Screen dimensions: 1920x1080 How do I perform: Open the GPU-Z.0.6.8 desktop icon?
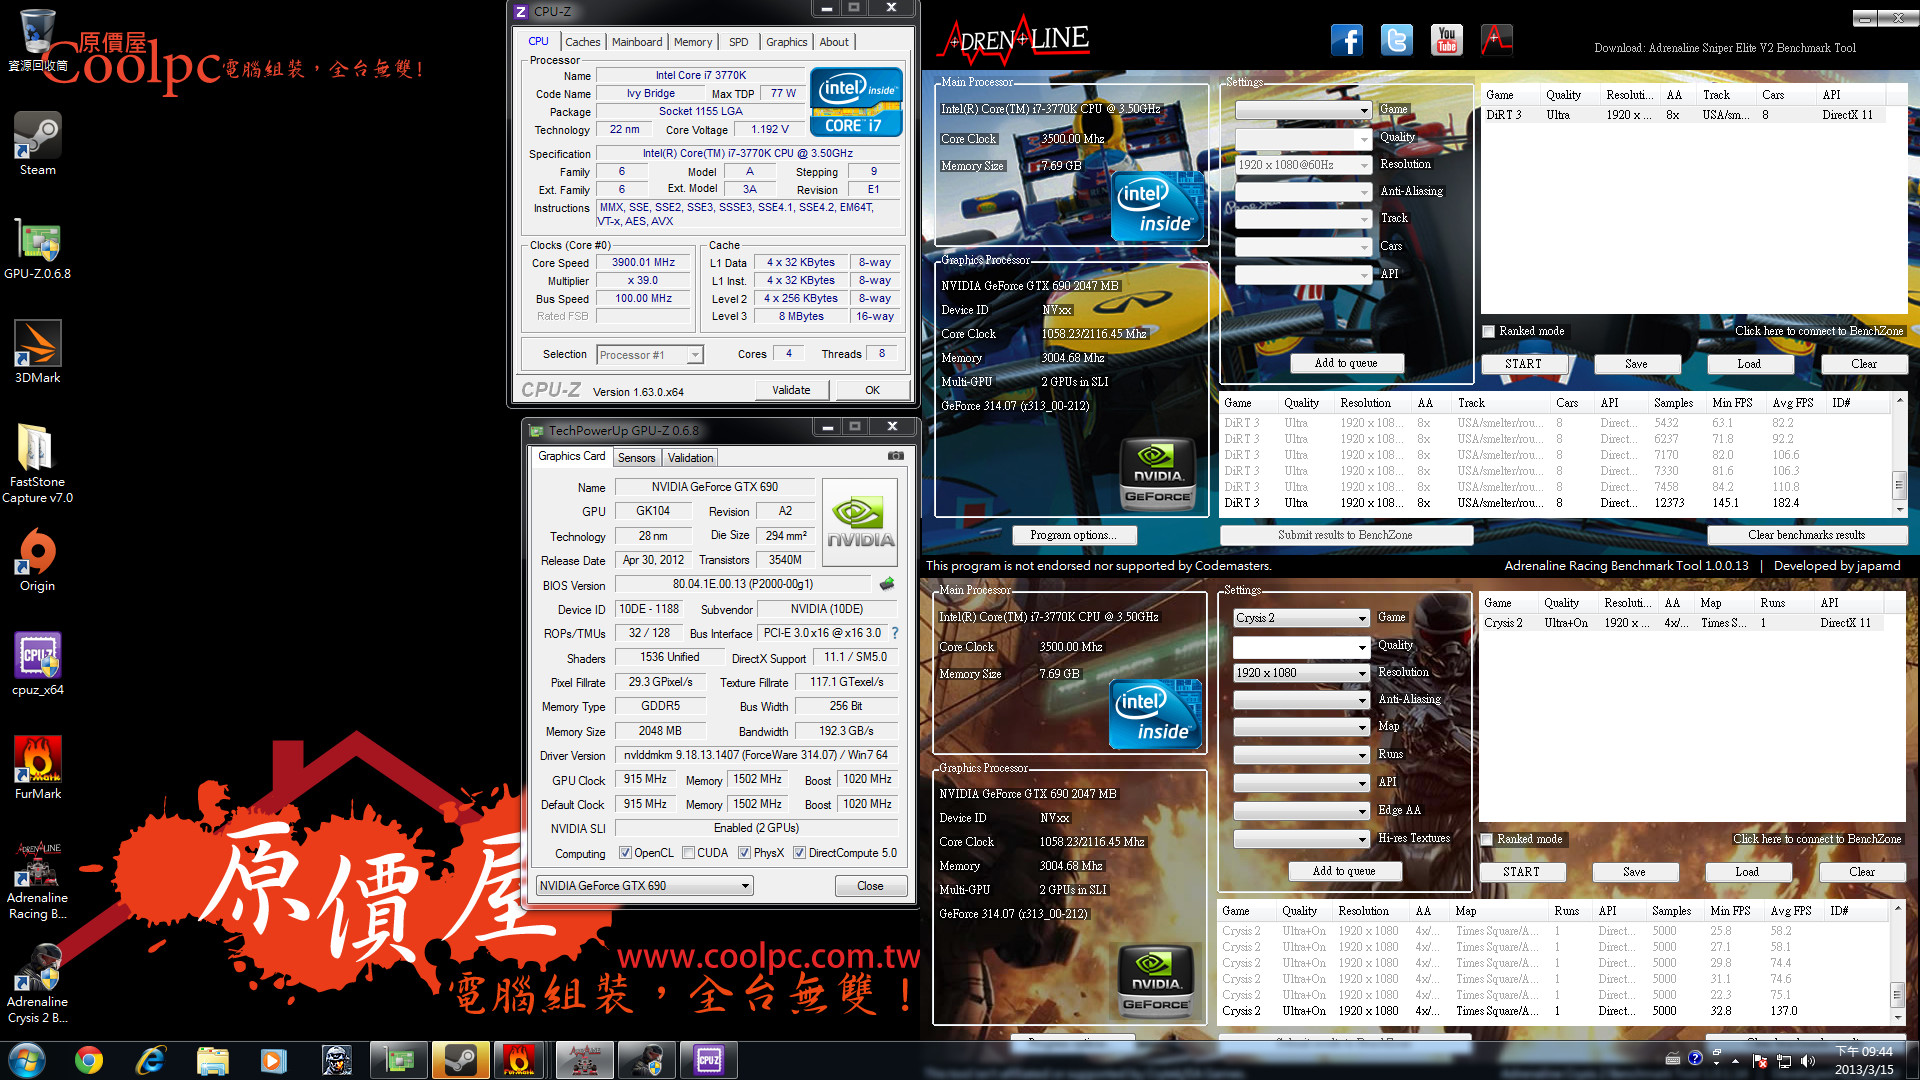coord(38,248)
